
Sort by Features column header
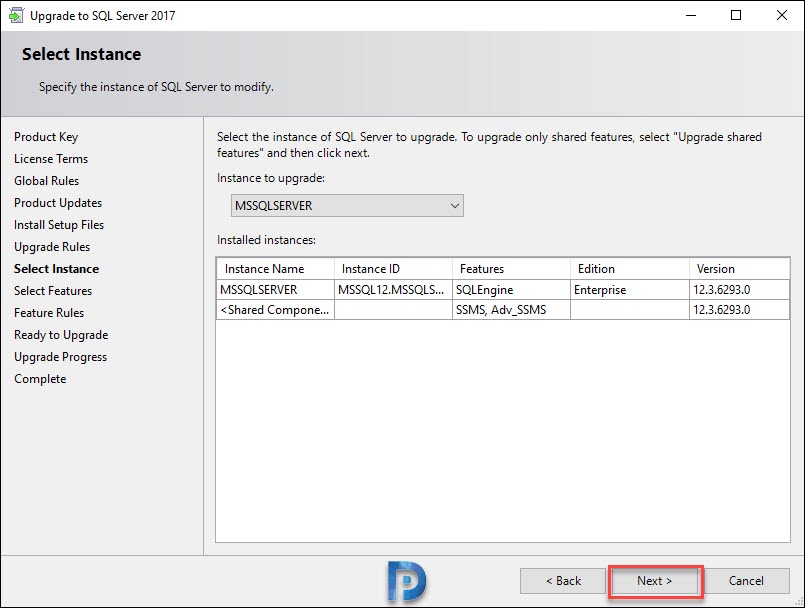click(x=511, y=269)
